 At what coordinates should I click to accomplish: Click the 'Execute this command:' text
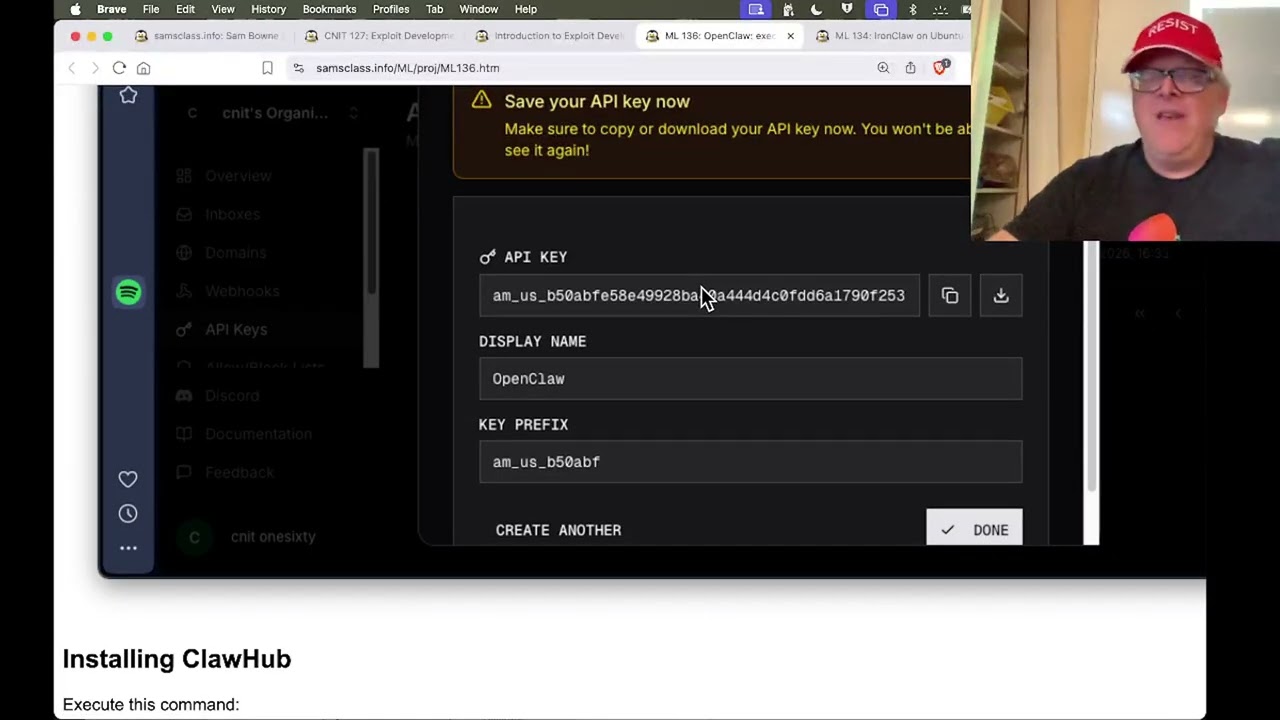[151, 704]
